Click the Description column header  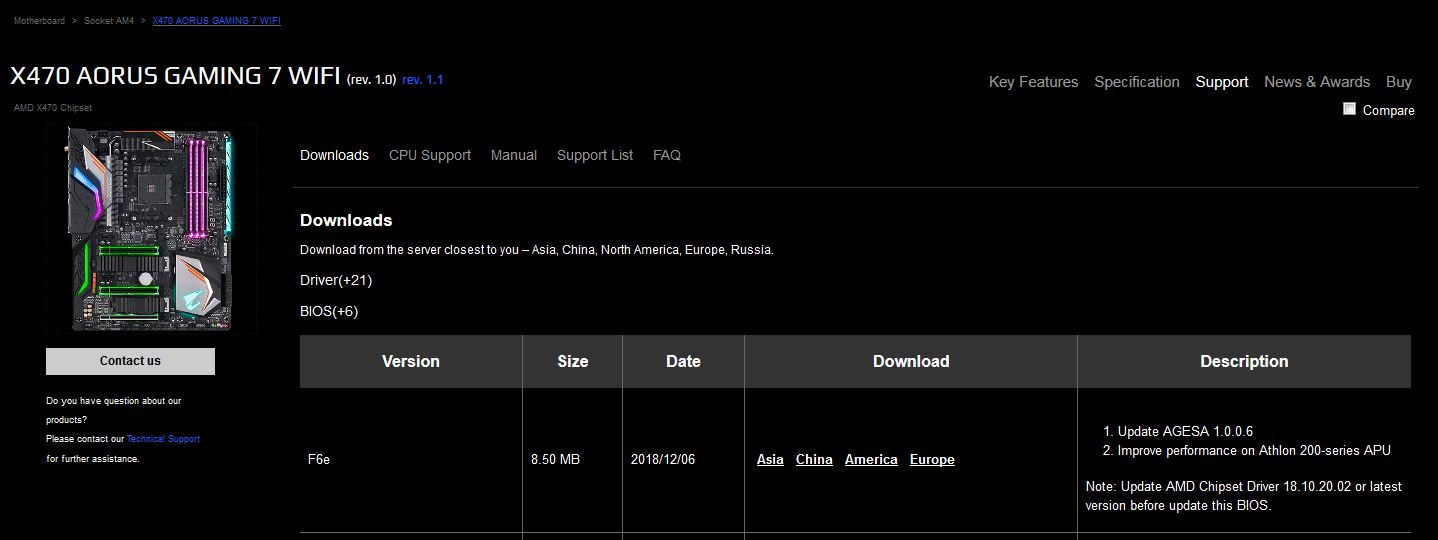[1244, 361]
